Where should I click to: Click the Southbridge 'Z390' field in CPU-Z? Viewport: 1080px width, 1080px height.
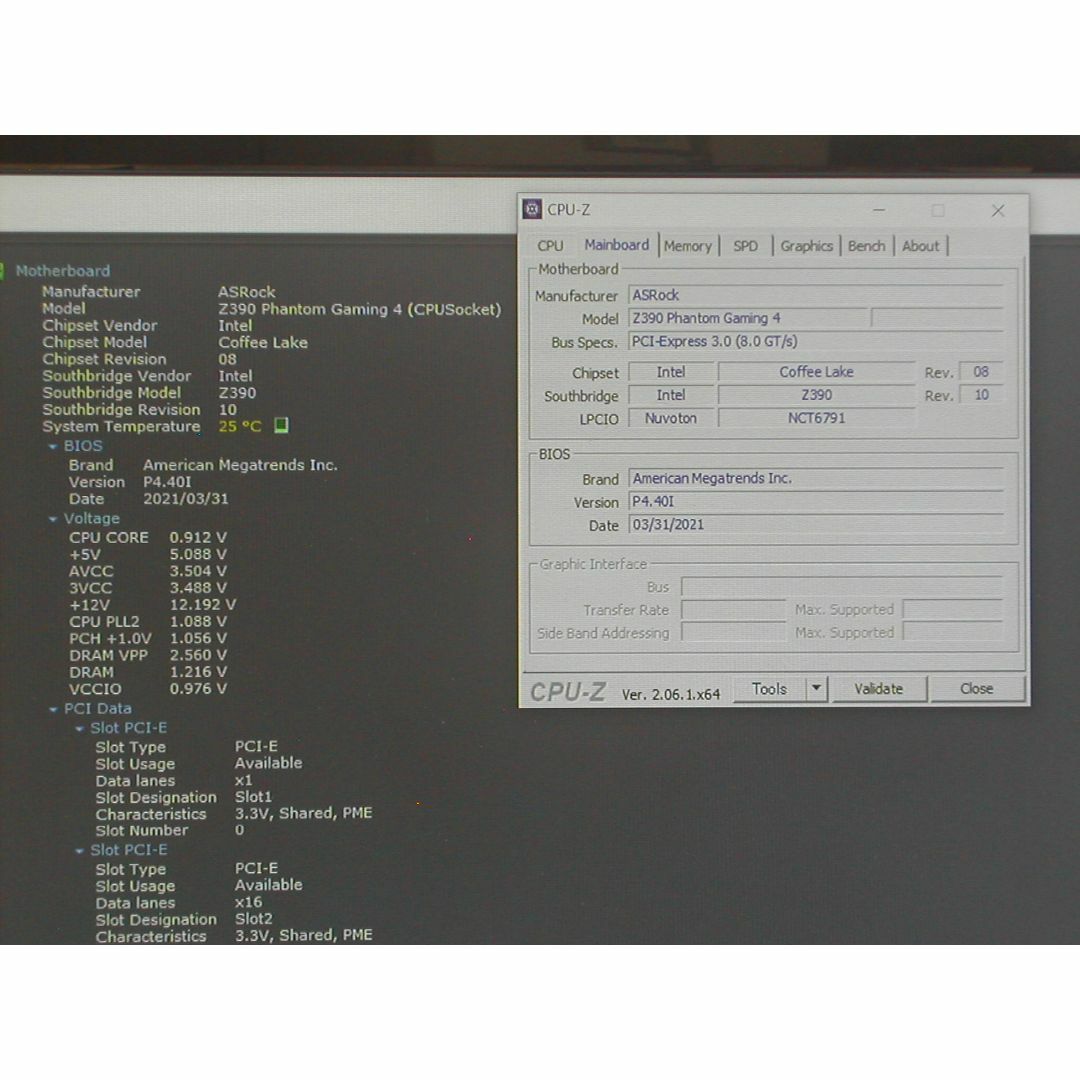click(816, 395)
